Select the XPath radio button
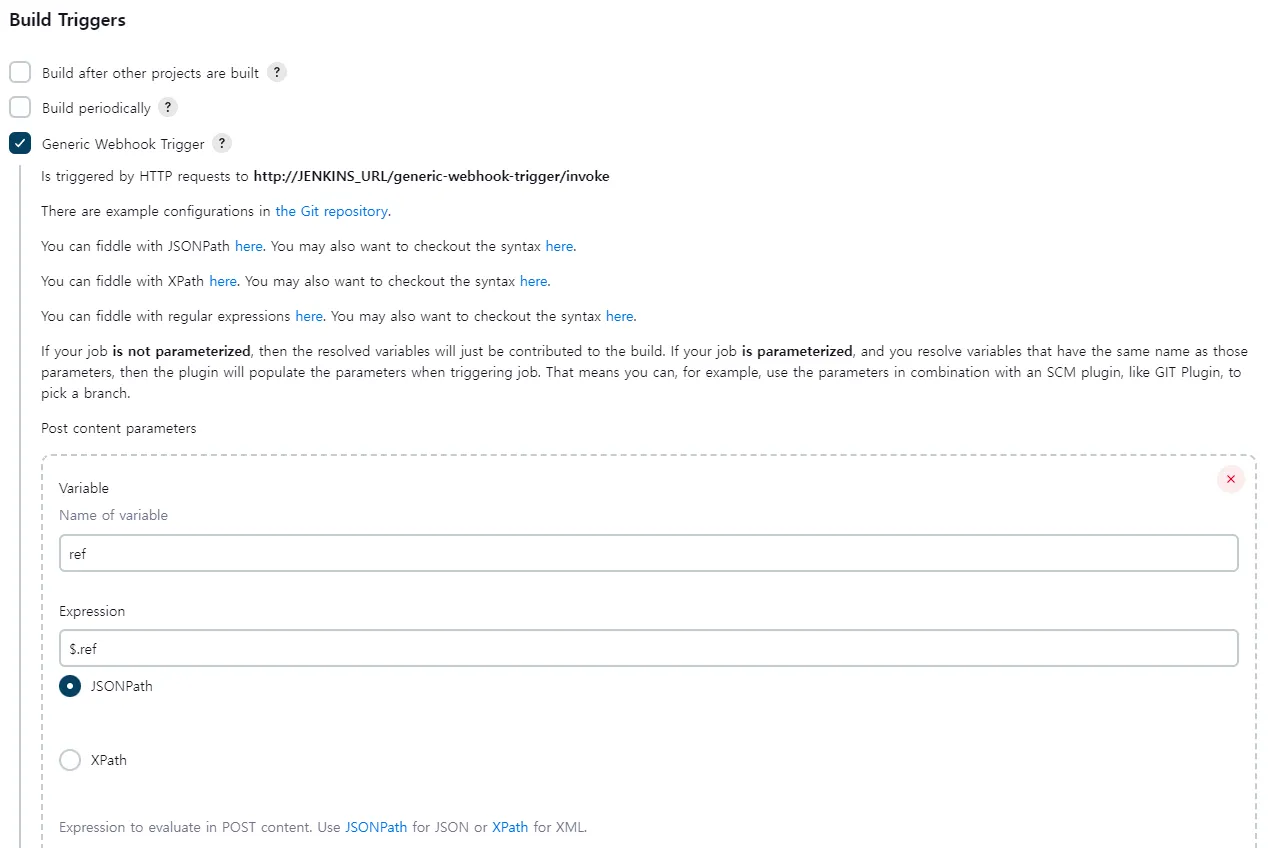This screenshot has width=1288, height=848. pyautogui.click(x=69, y=760)
